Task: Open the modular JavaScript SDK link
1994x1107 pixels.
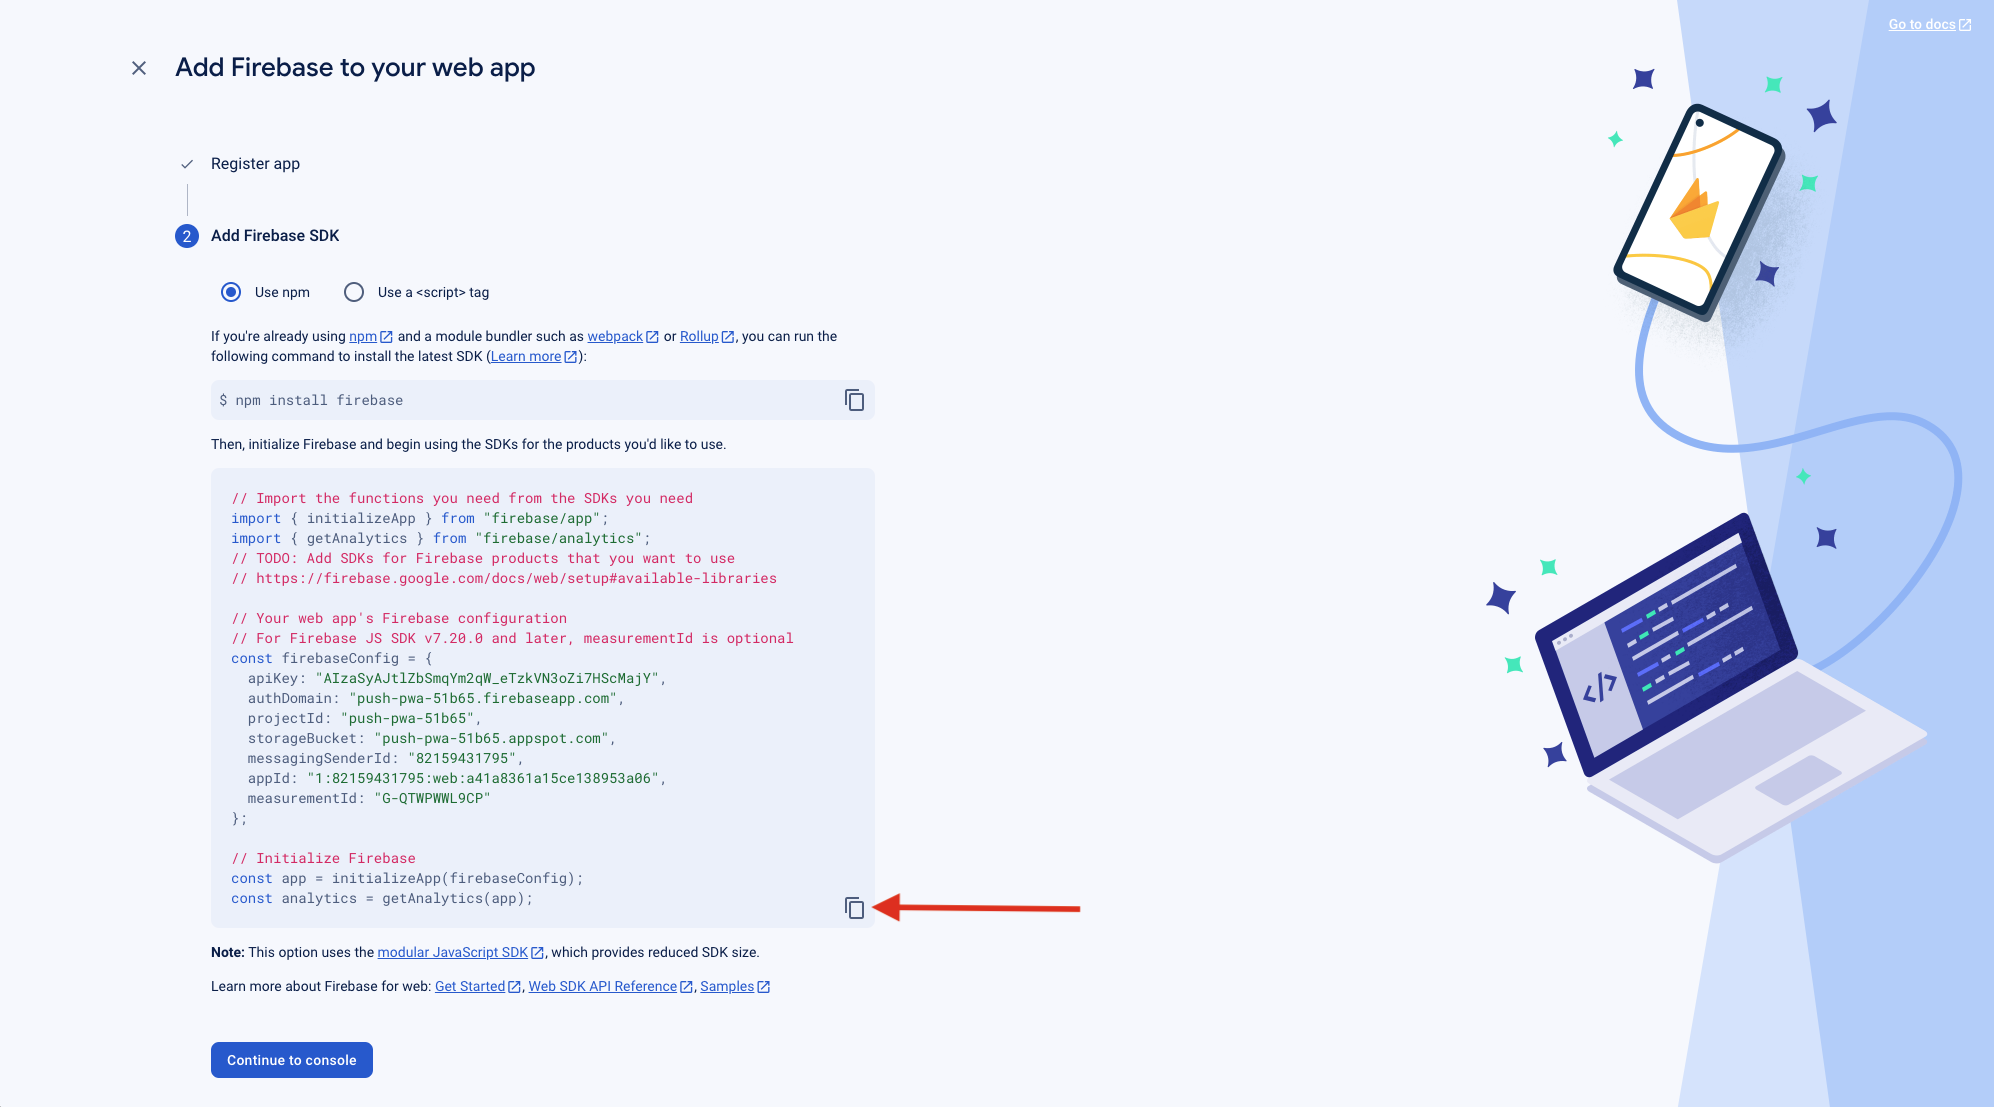Action: 452,953
